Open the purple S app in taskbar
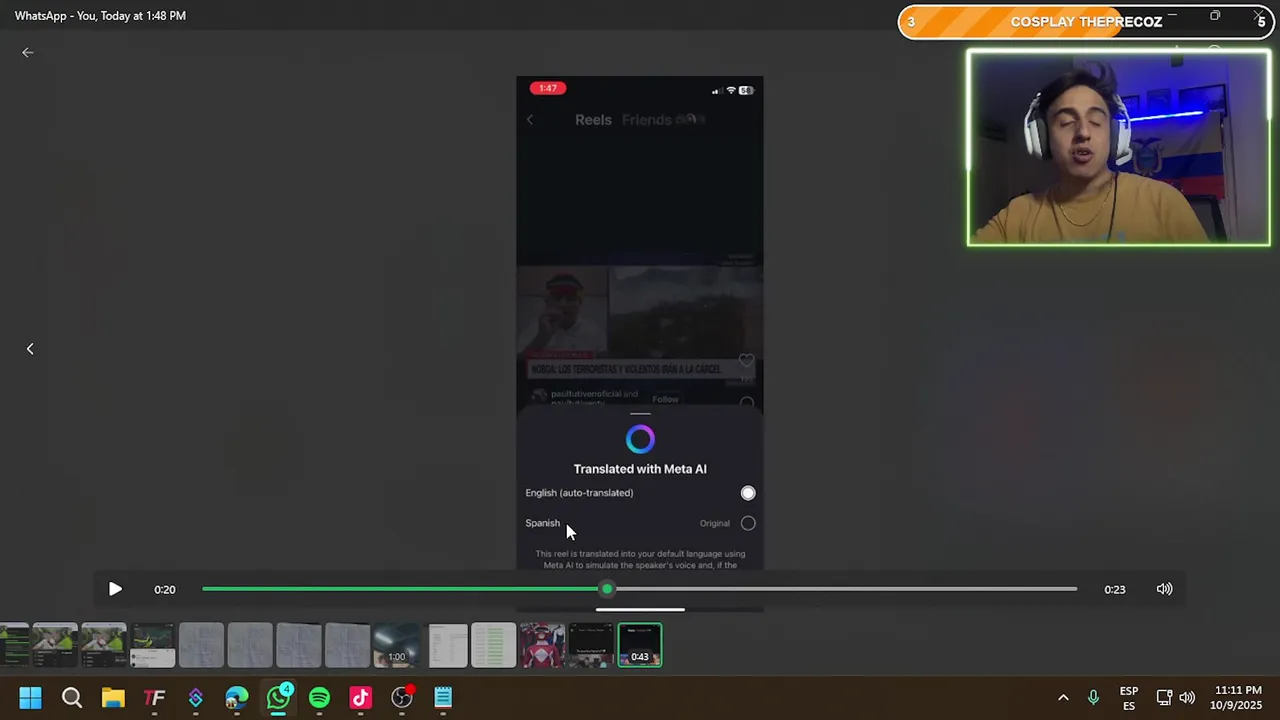The width and height of the screenshot is (1280, 720). point(196,698)
